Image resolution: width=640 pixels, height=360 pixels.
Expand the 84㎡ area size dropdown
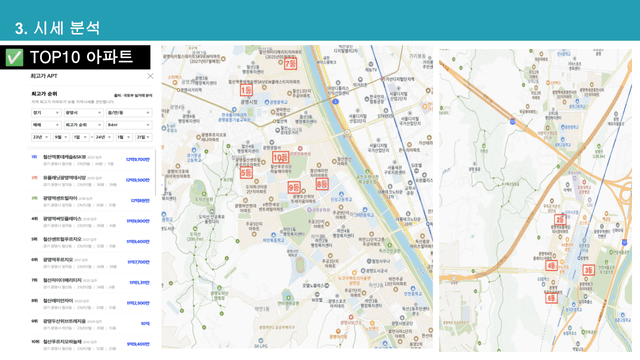[129, 125]
